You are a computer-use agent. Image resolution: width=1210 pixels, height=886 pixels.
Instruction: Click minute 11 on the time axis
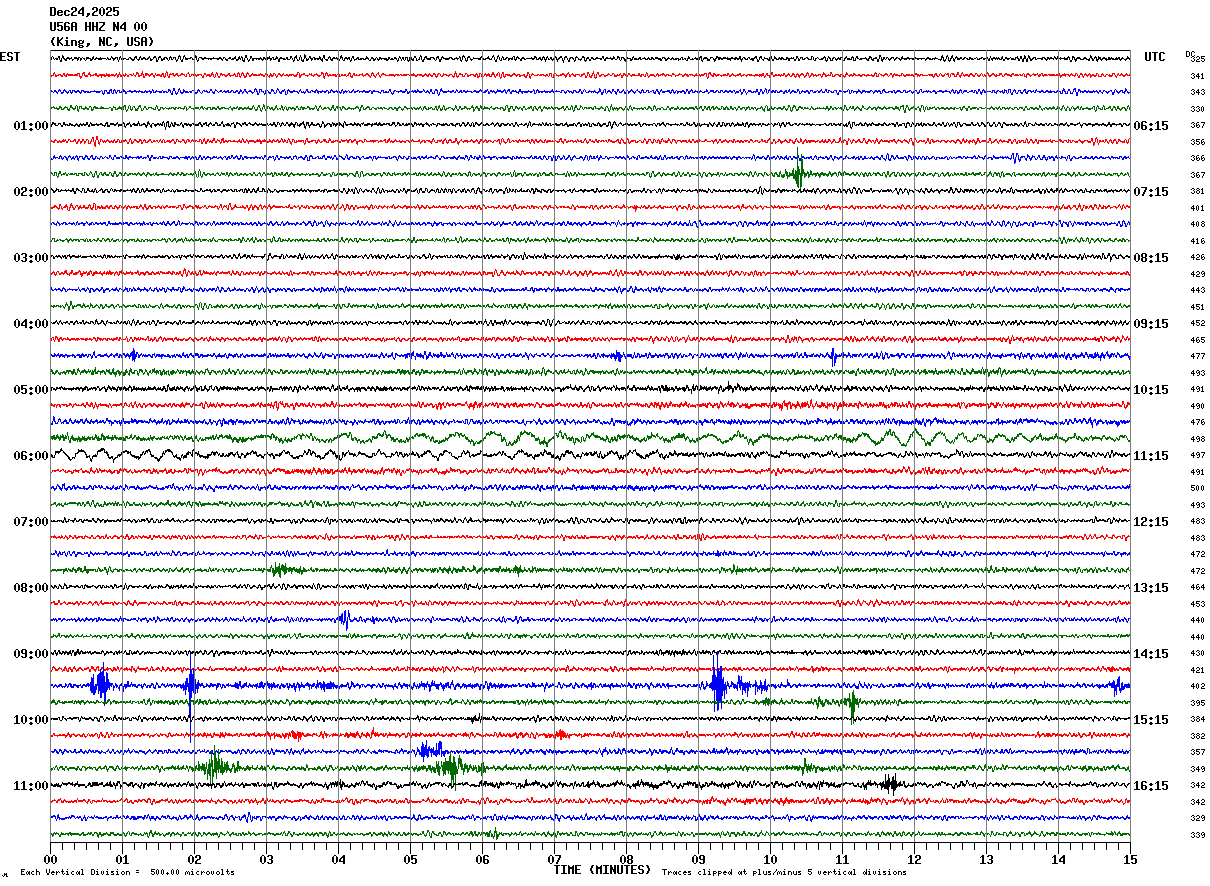(x=842, y=859)
